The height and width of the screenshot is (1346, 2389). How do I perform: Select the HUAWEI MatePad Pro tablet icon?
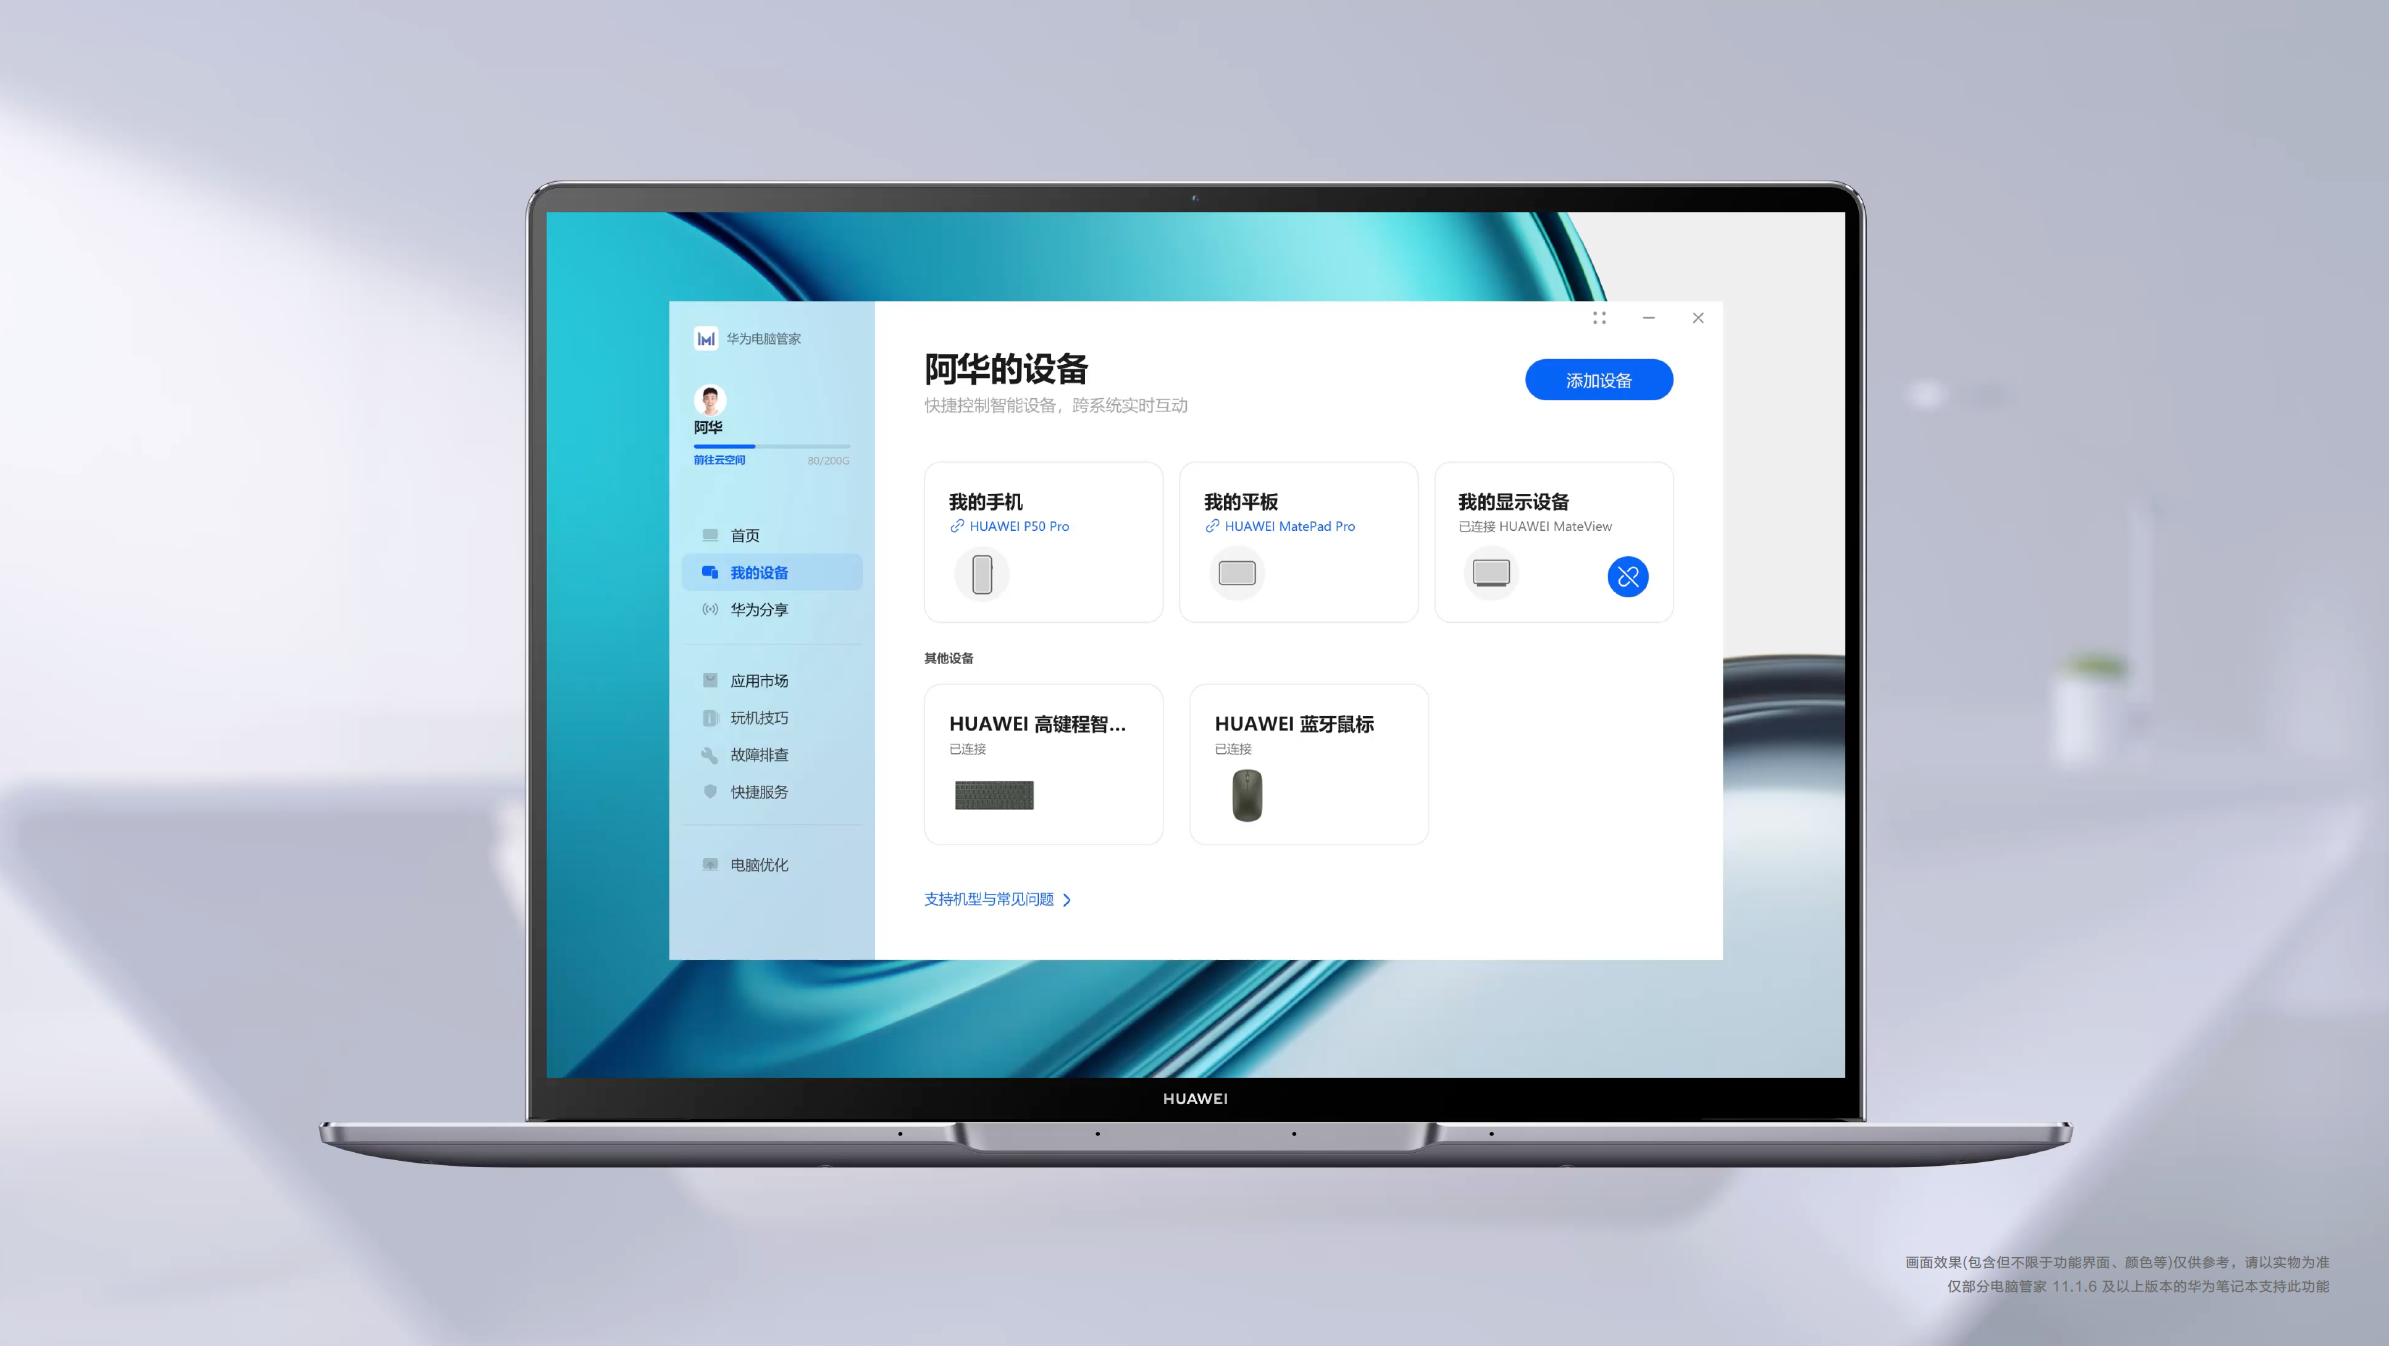1236,573
